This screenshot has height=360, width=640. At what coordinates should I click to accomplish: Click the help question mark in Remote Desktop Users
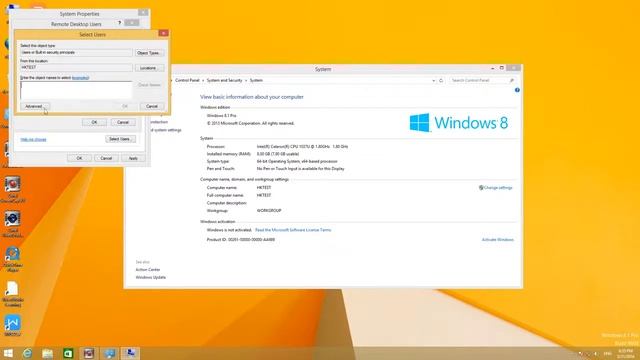pos(120,23)
